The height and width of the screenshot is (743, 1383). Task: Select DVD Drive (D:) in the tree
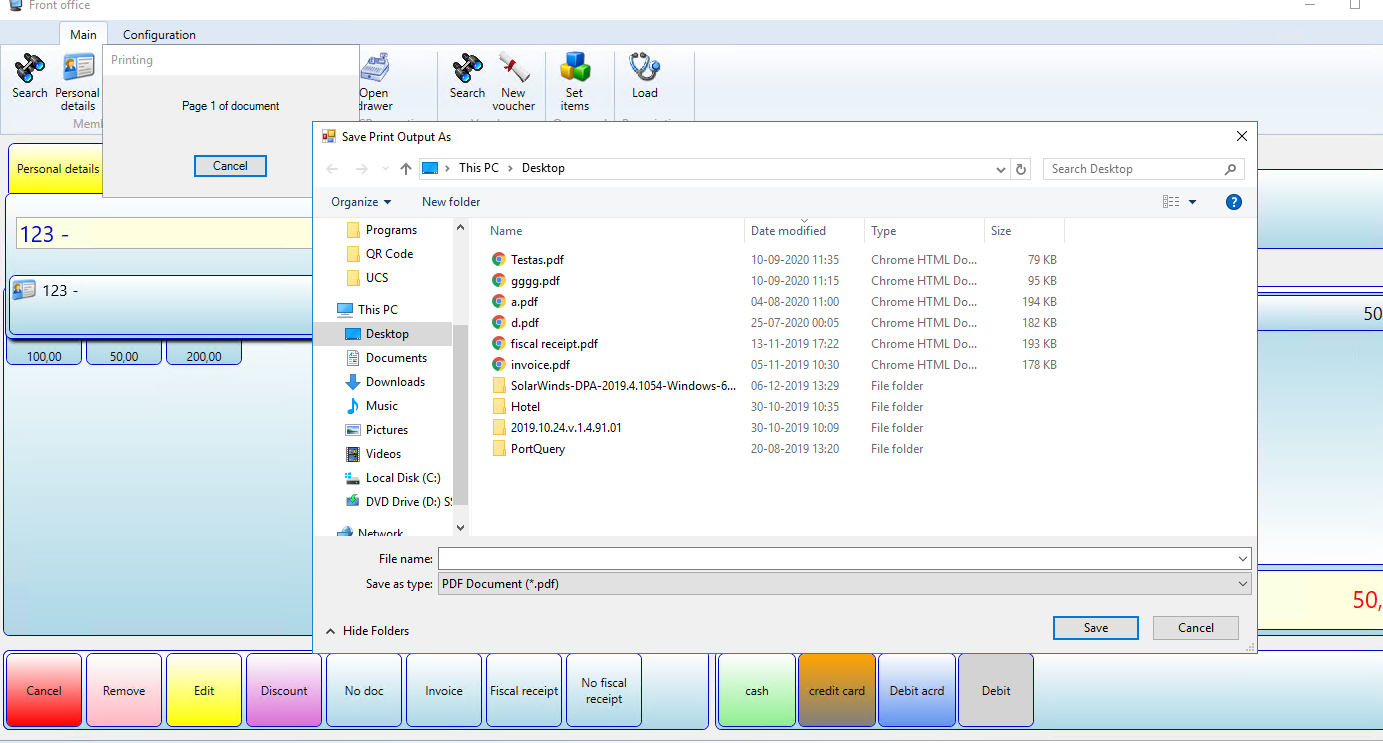[398, 502]
